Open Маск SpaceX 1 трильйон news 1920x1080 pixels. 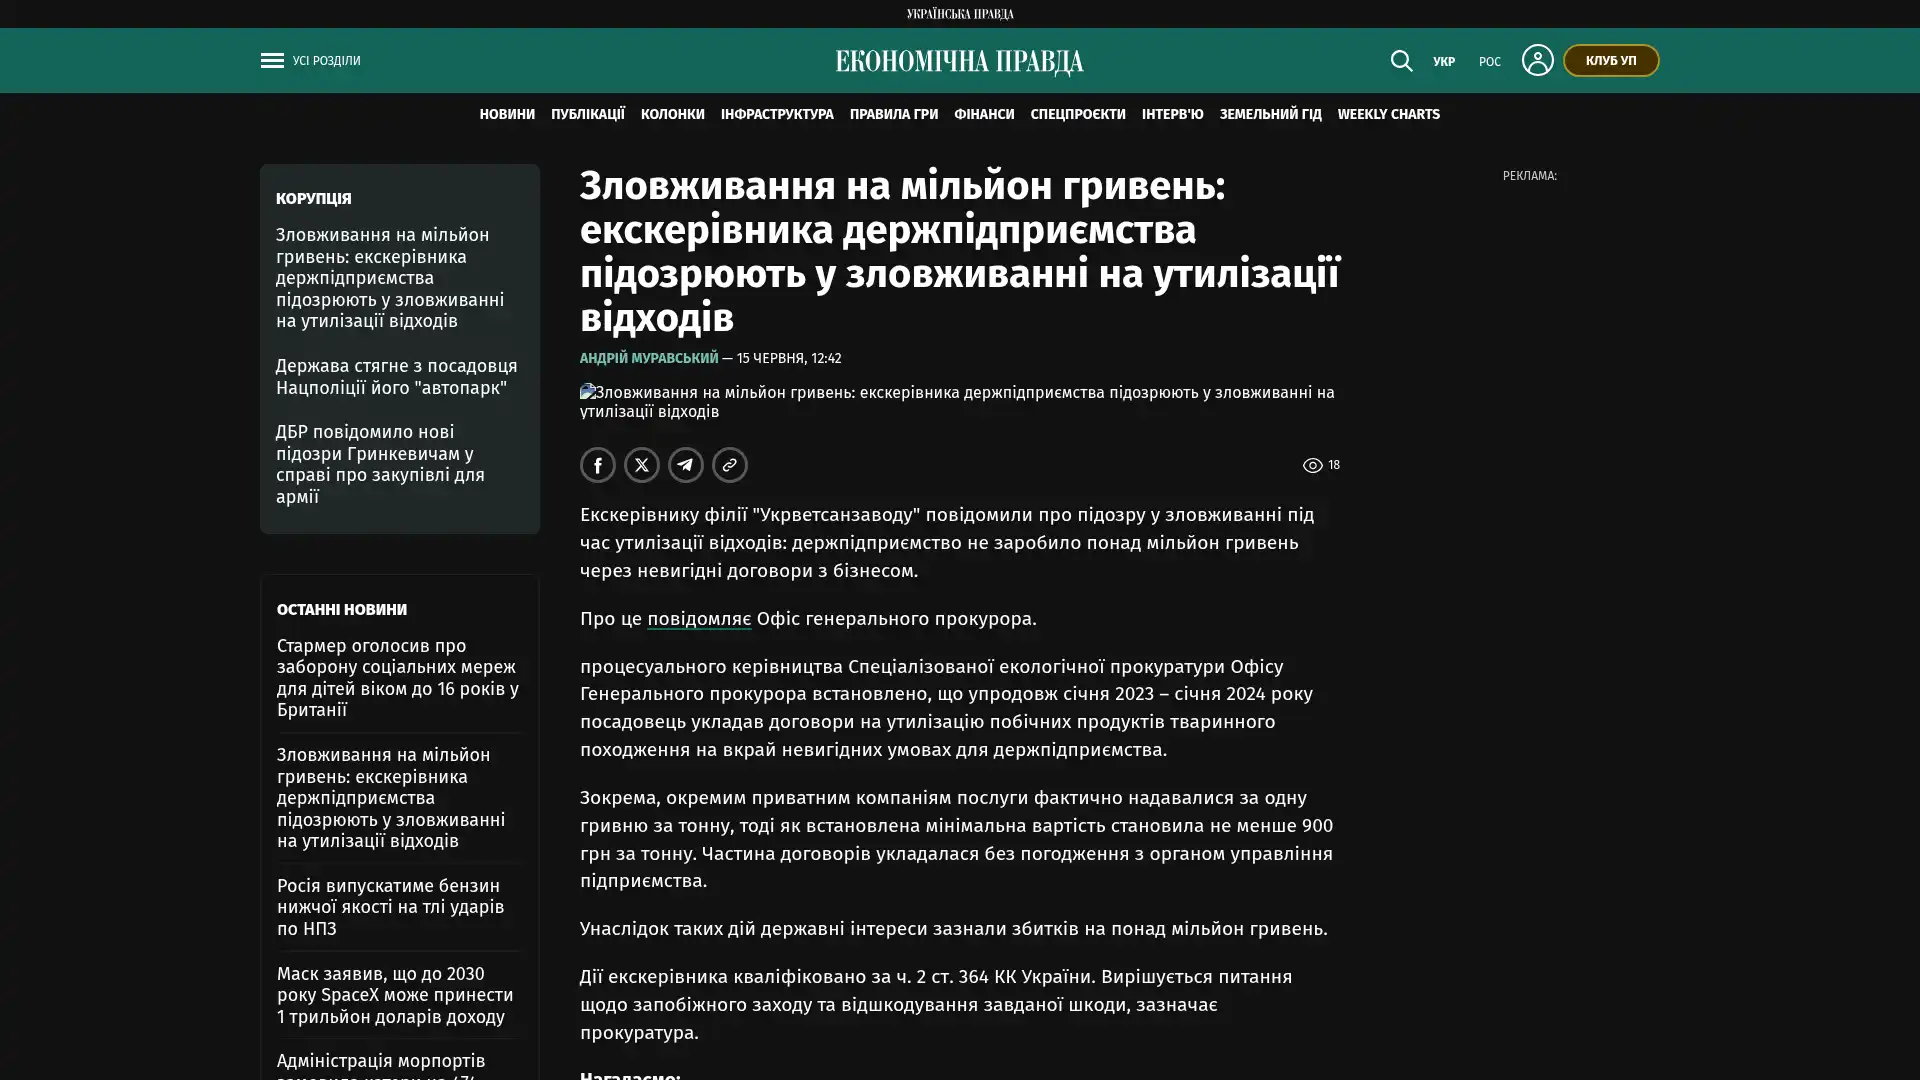click(x=395, y=995)
